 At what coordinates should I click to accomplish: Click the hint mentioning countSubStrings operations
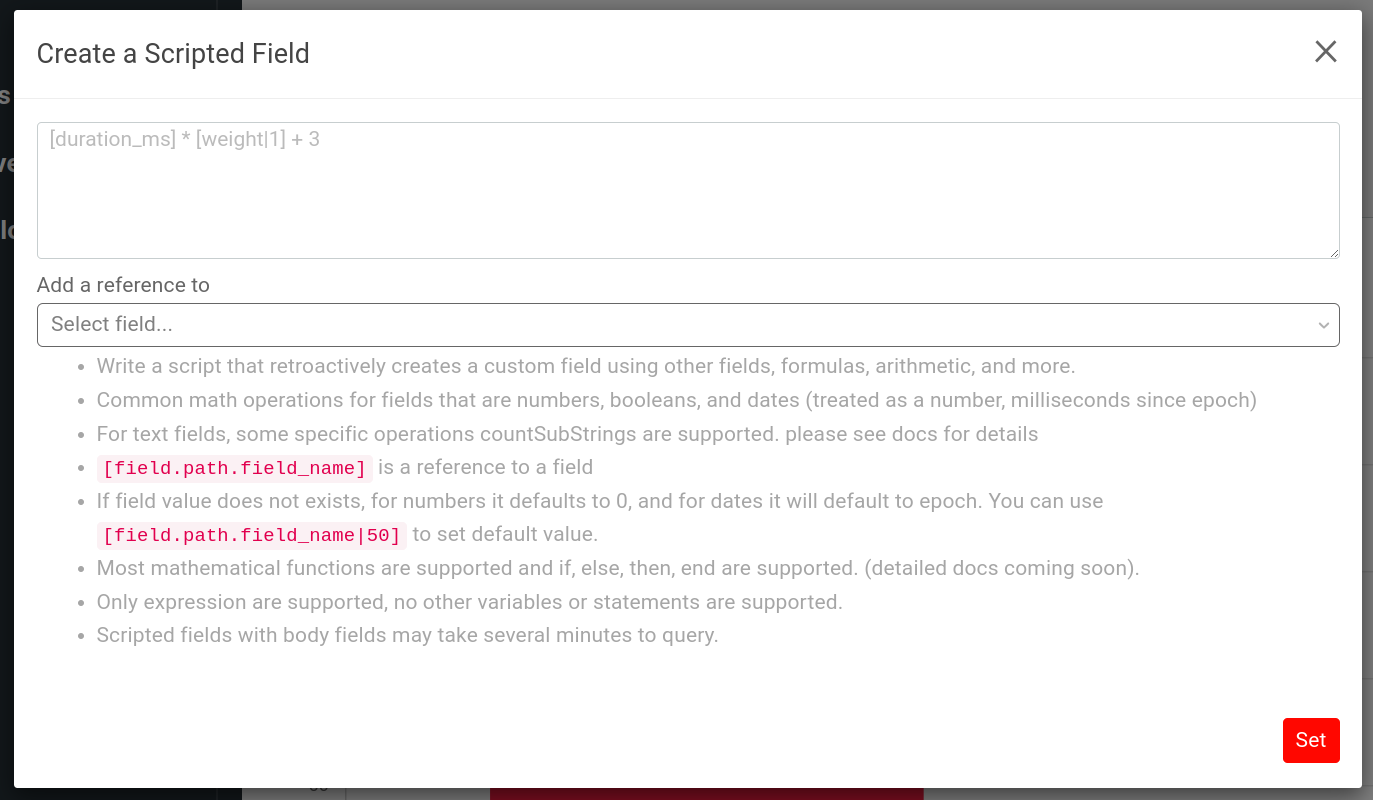tap(567, 434)
